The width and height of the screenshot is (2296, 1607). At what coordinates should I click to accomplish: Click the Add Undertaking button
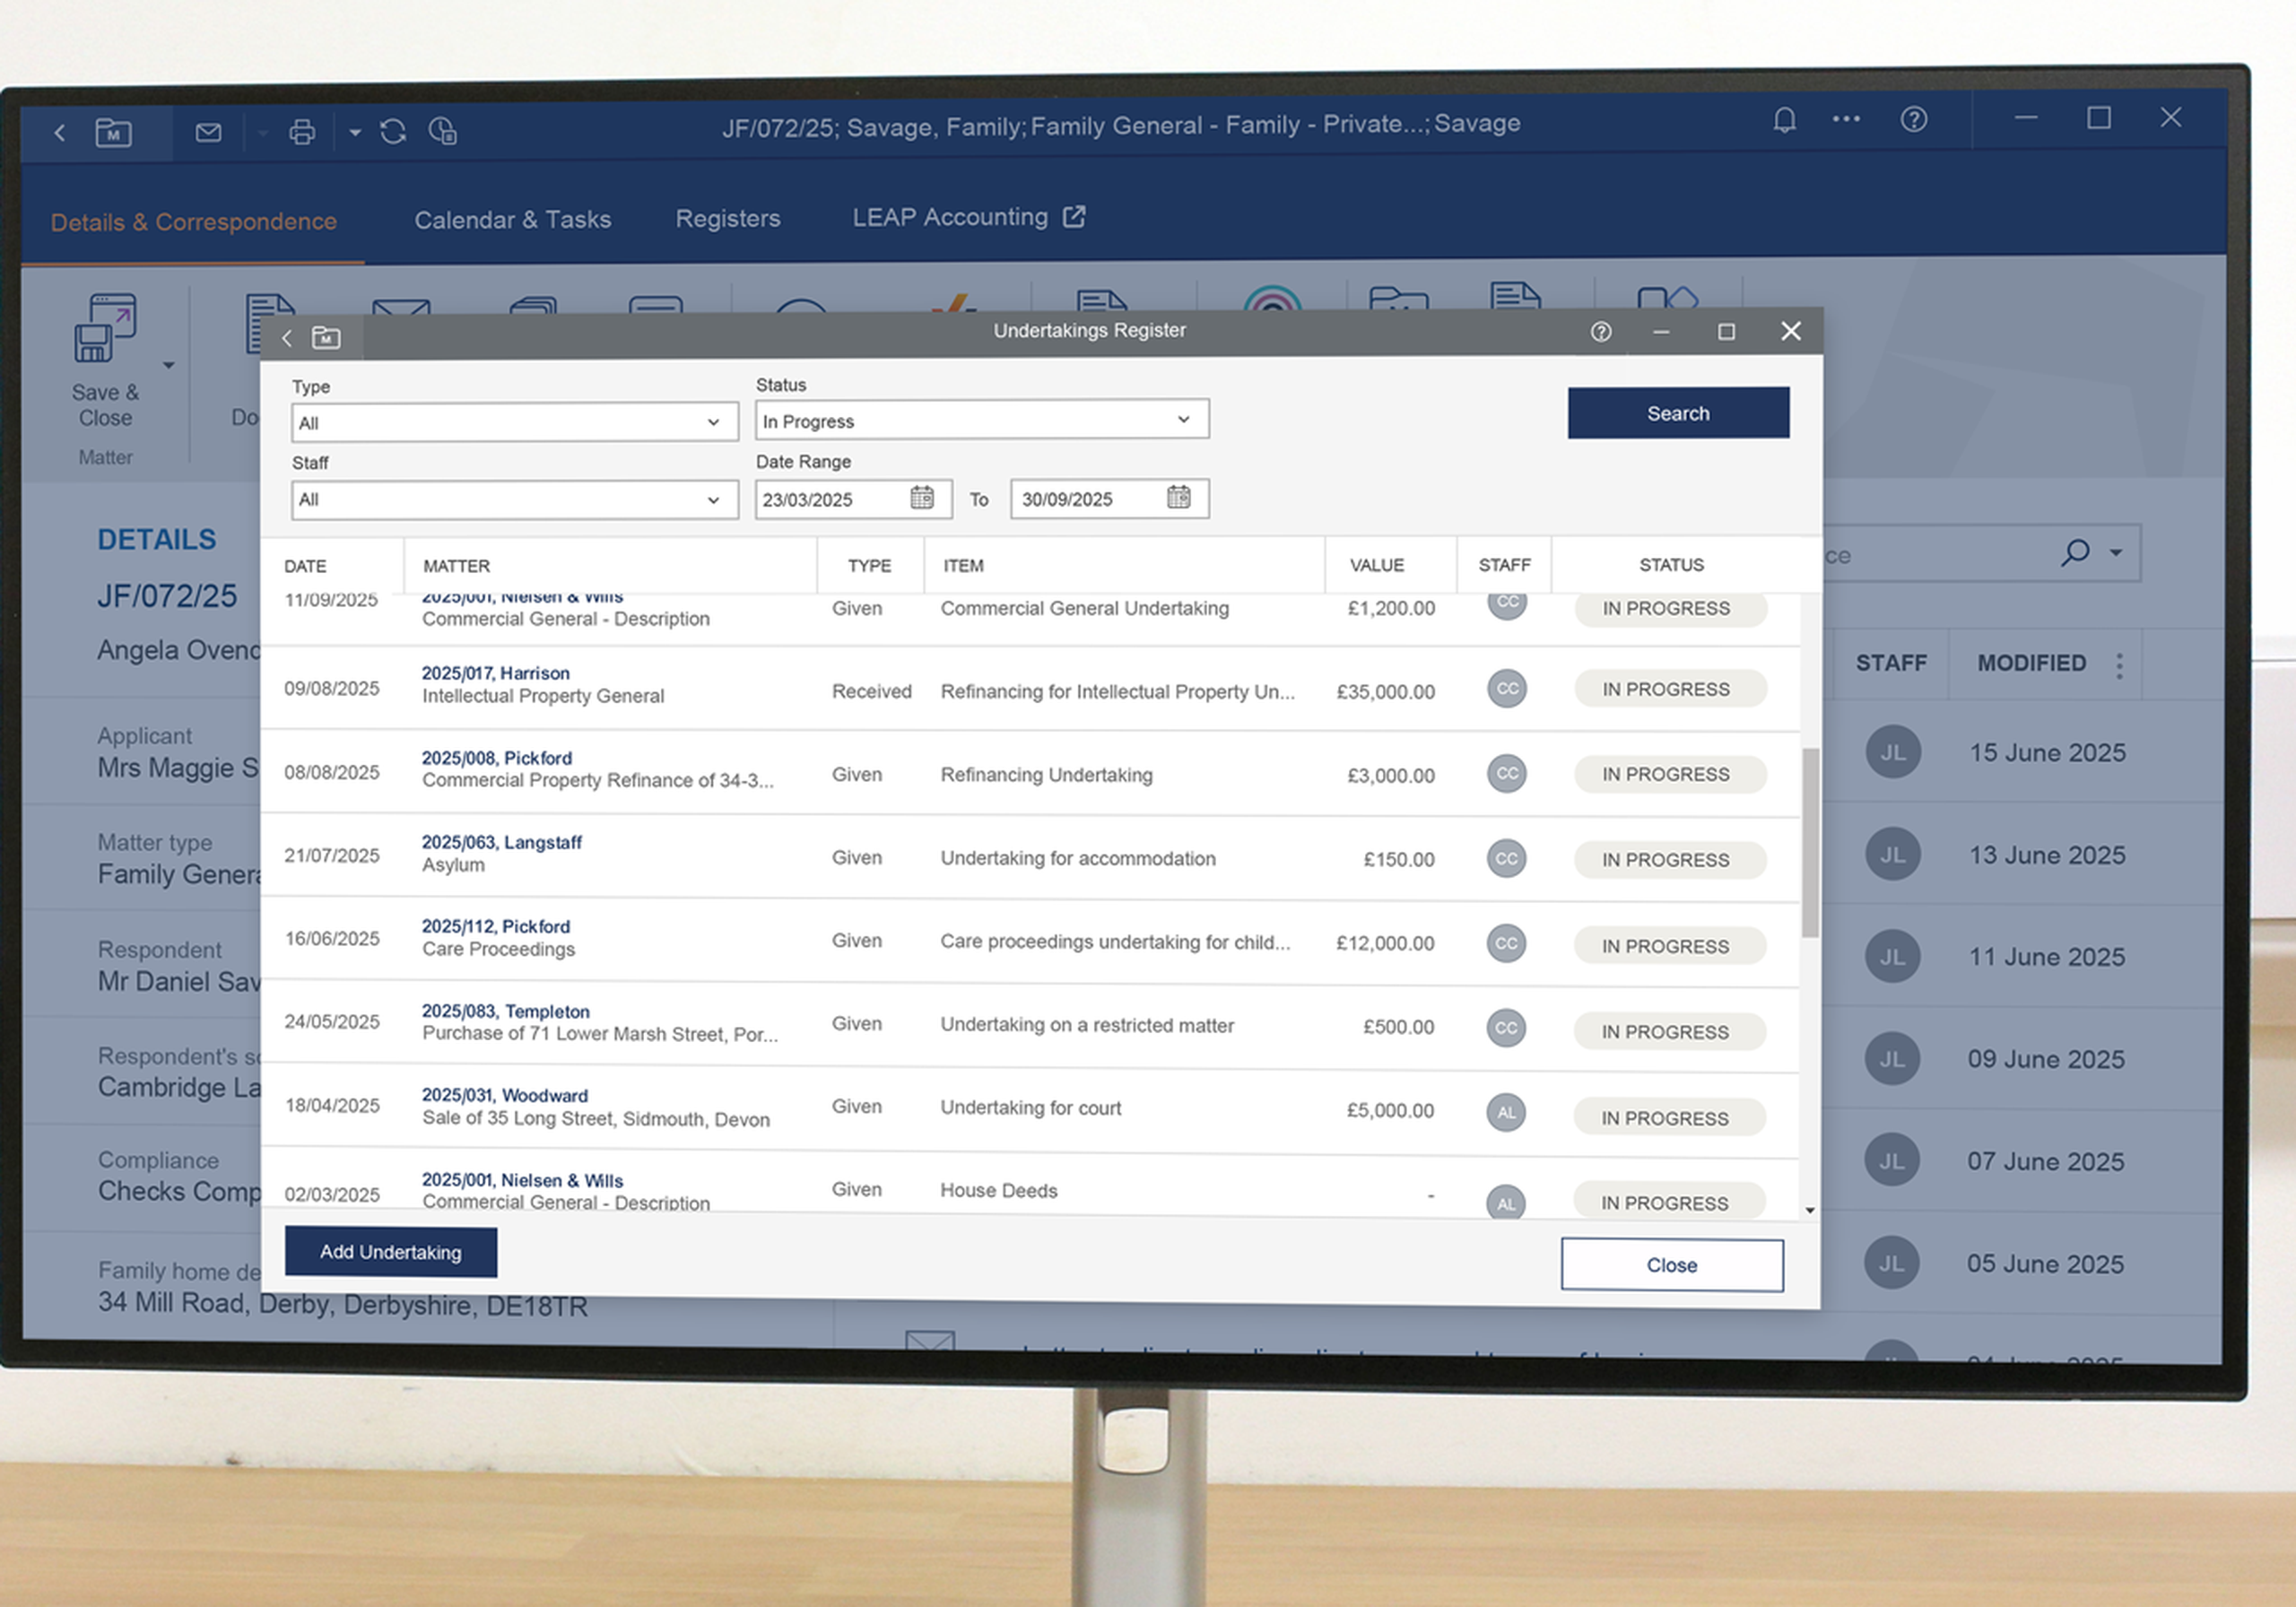point(390,1252)
